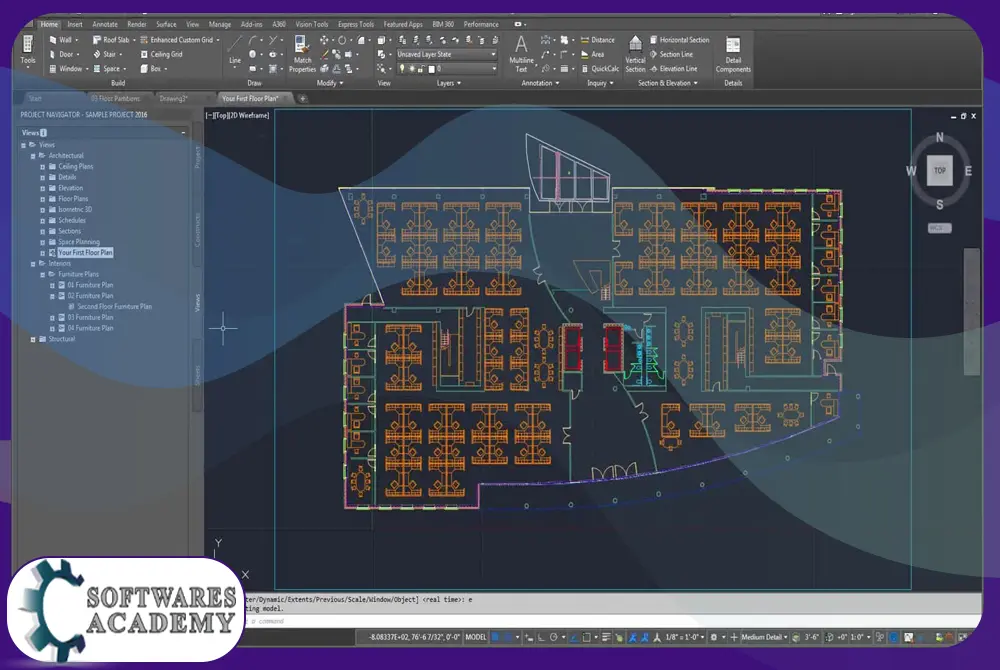Viewport: 1000px width, 670px height.
Task: Select the Roof Slab tool
Action: click(114, 40)
